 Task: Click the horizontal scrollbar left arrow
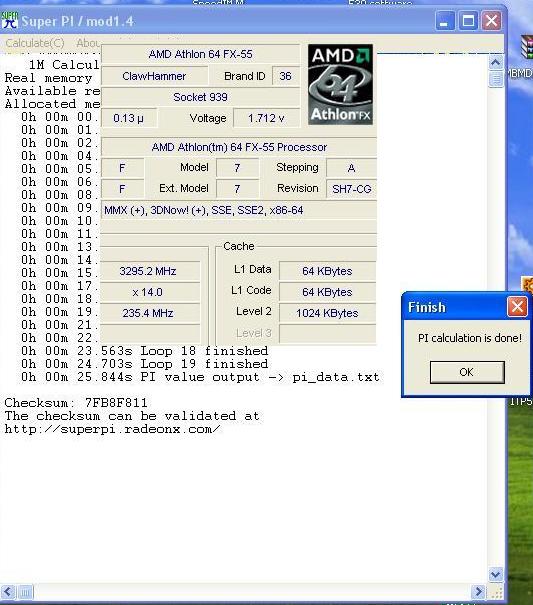[8, 591]
